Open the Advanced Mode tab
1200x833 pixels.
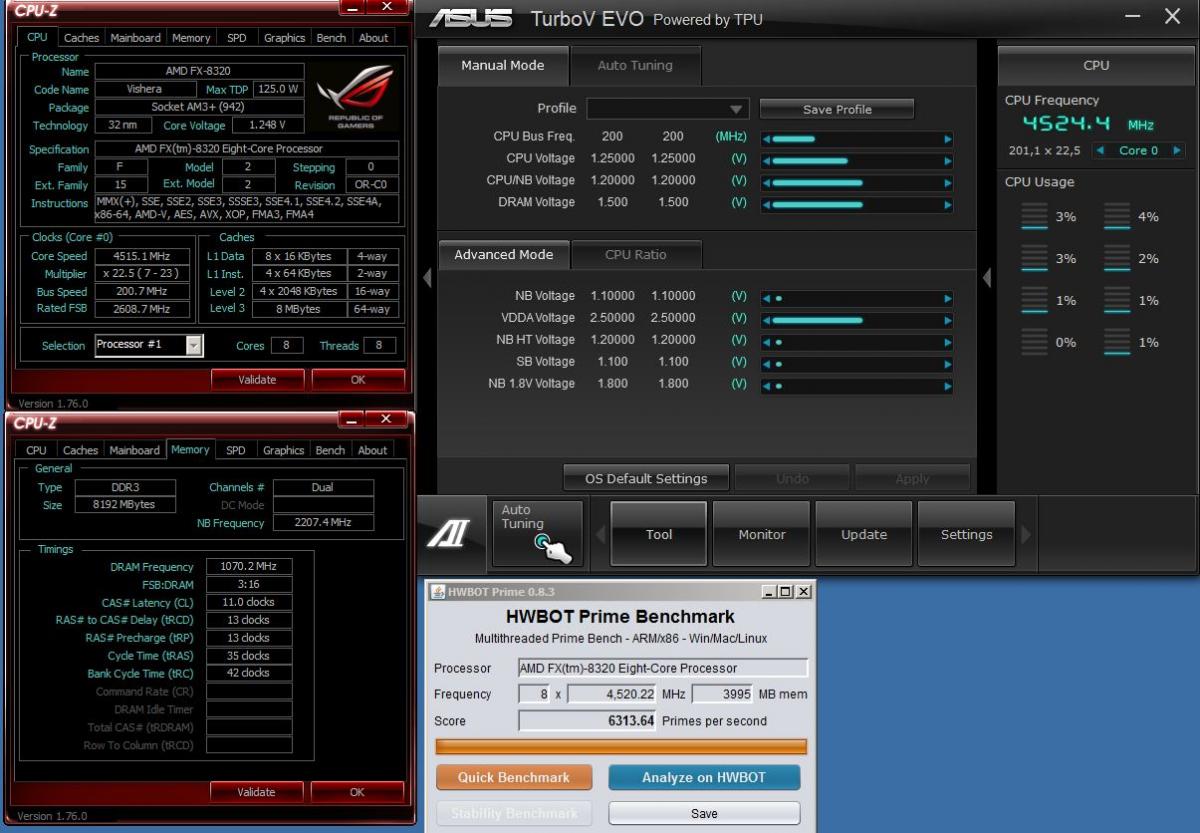pos(503,255)
